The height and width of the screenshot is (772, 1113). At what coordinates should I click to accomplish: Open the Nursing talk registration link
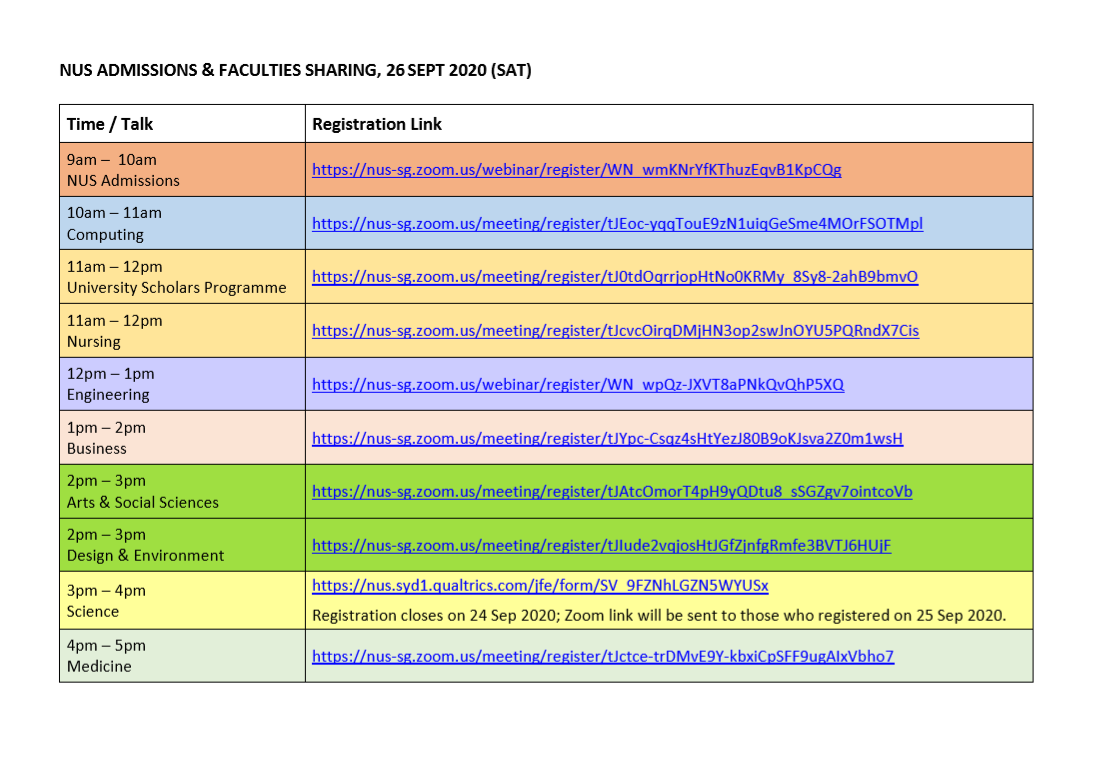615,331
